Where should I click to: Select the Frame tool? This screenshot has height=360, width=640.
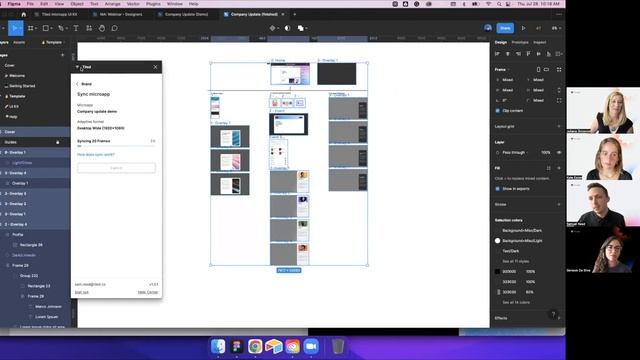tap(30, 28)
